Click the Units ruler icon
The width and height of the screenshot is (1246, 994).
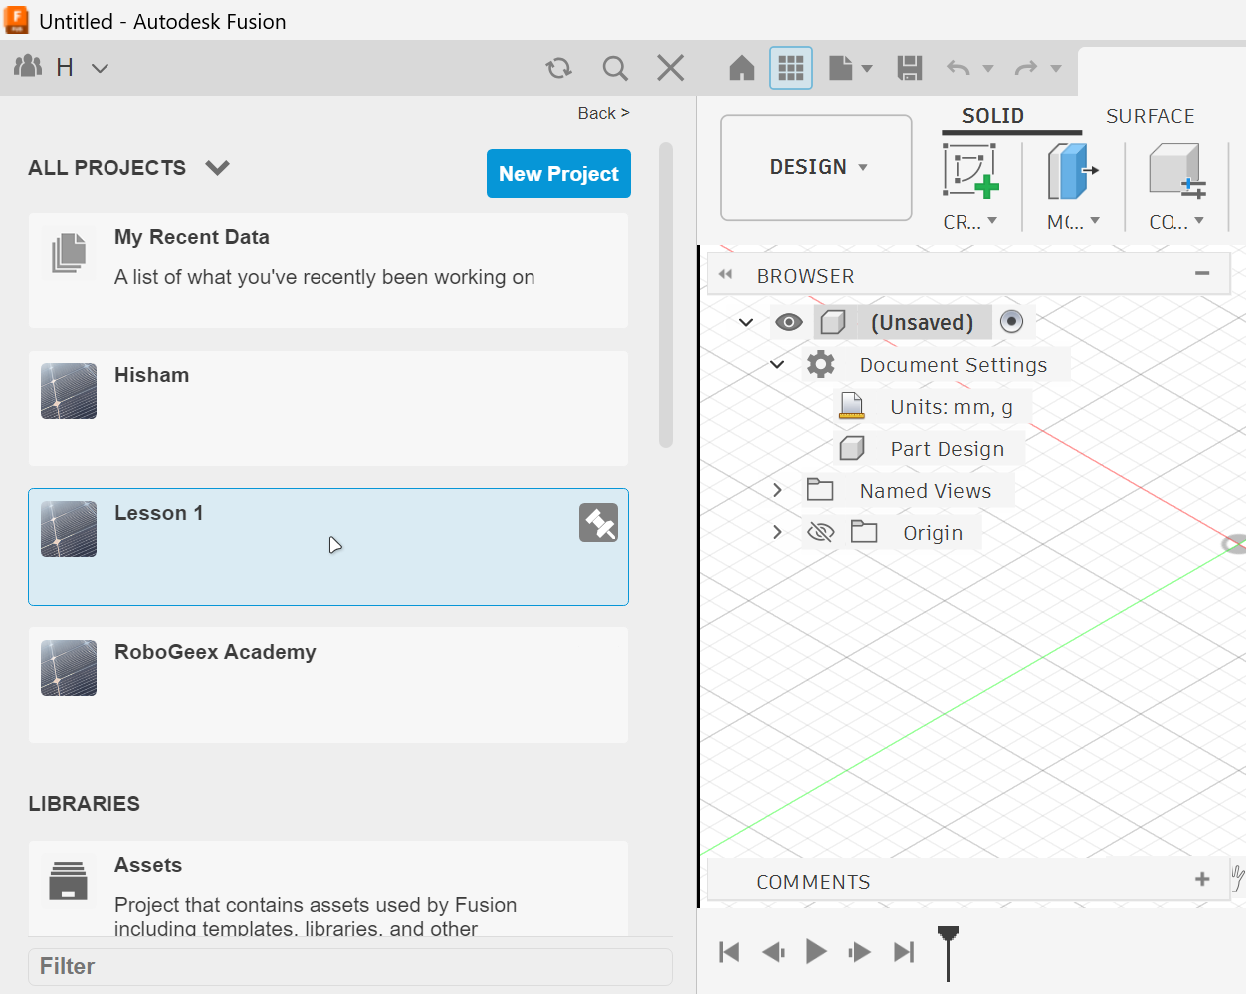click(x=852, y=406)
